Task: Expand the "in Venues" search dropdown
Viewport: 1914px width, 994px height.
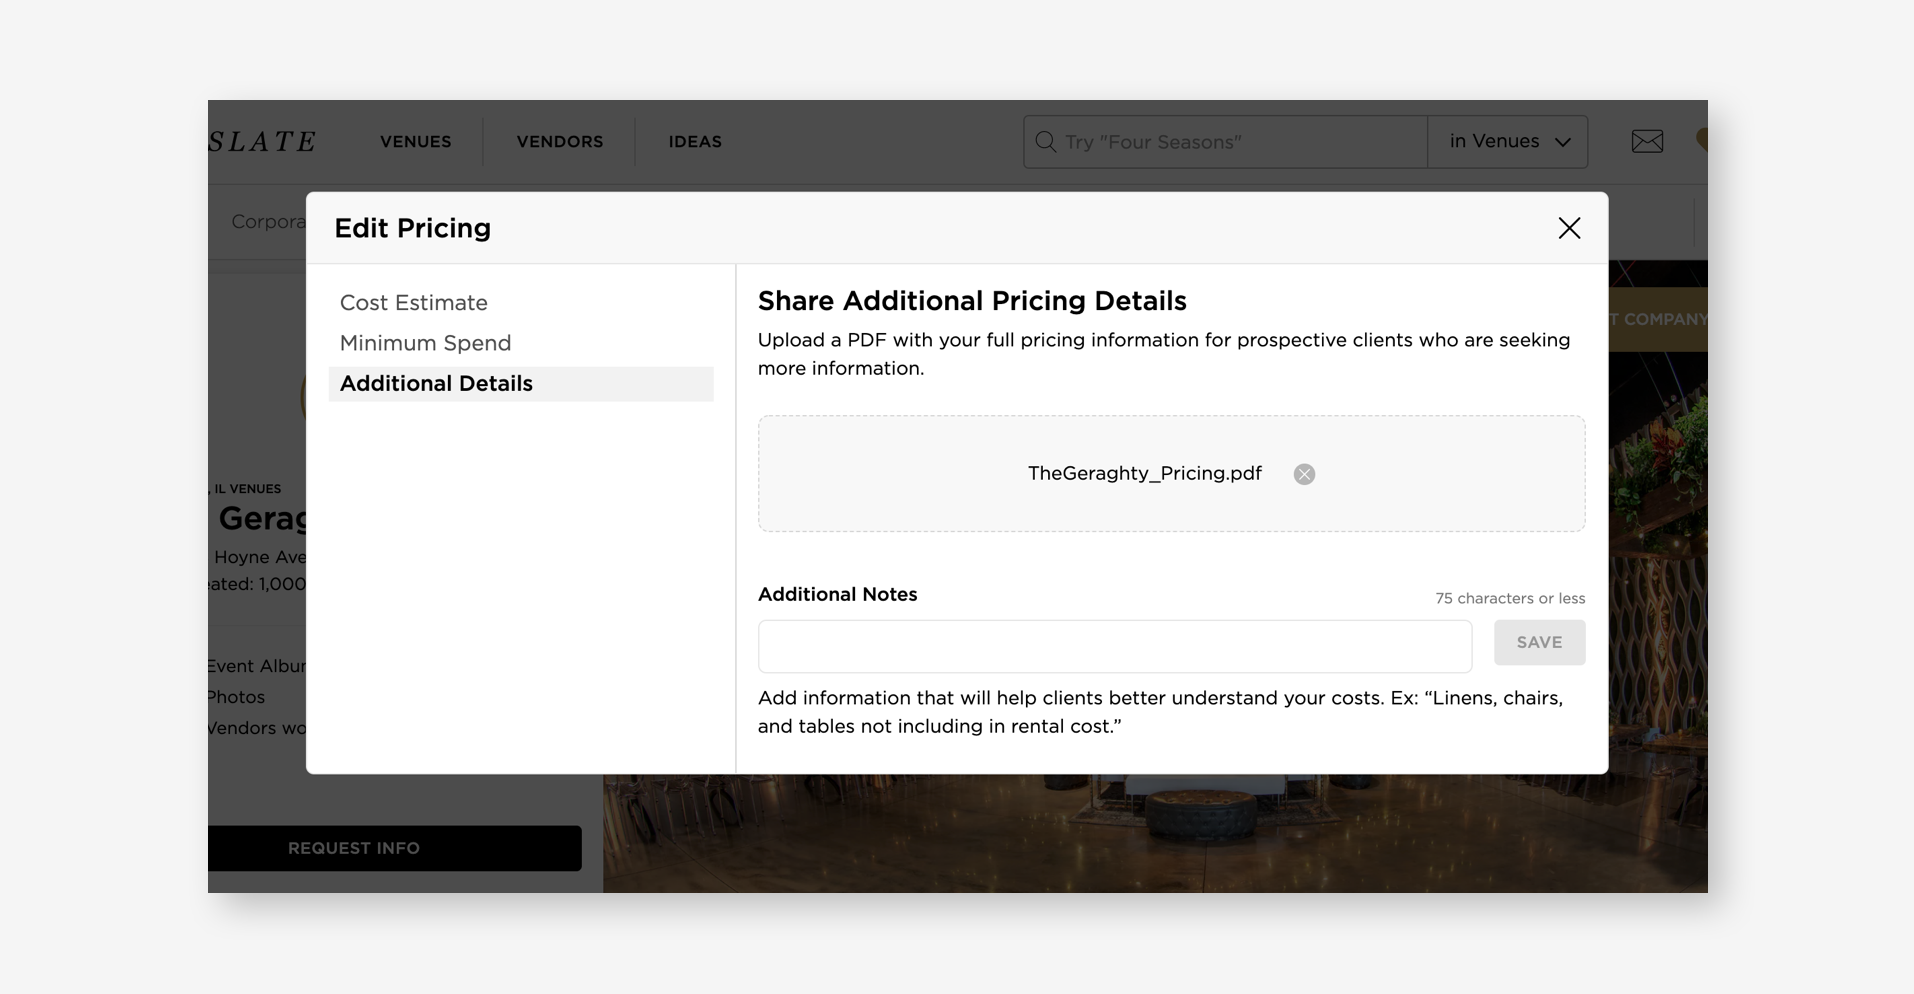Action: coord(1508,142)
